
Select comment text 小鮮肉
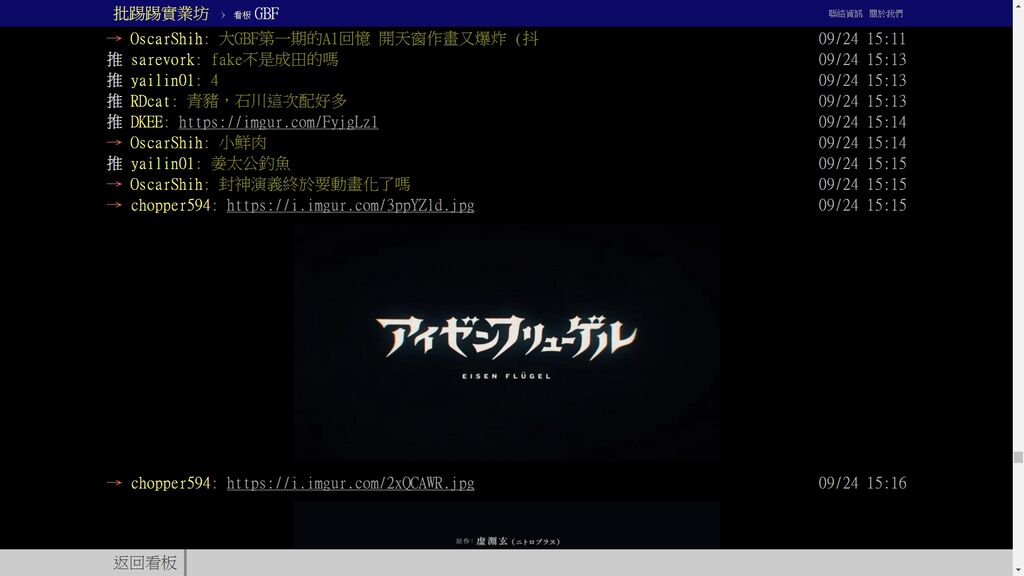[x=242, y=143]
